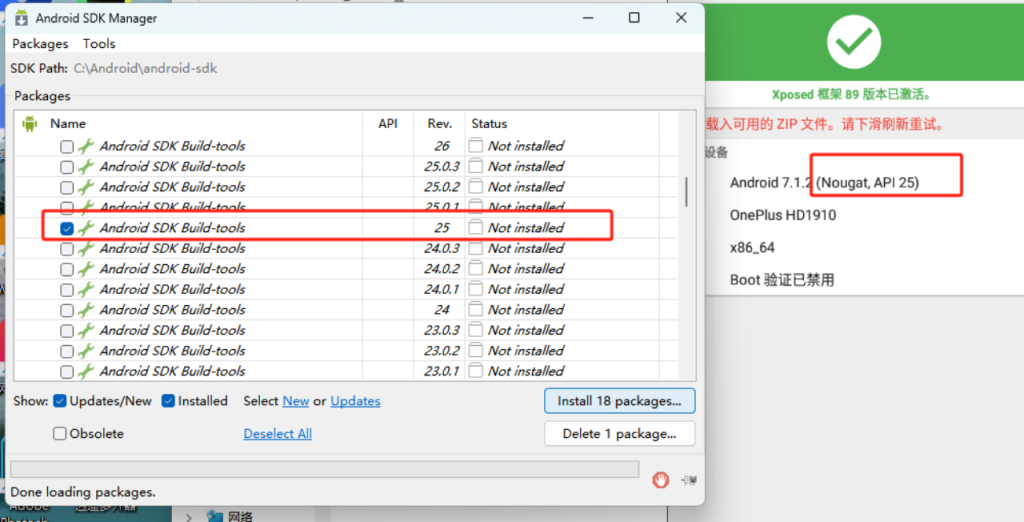The image size is (1024, 522).
Task: Toggle the Installed show filter
Action: 168,401
